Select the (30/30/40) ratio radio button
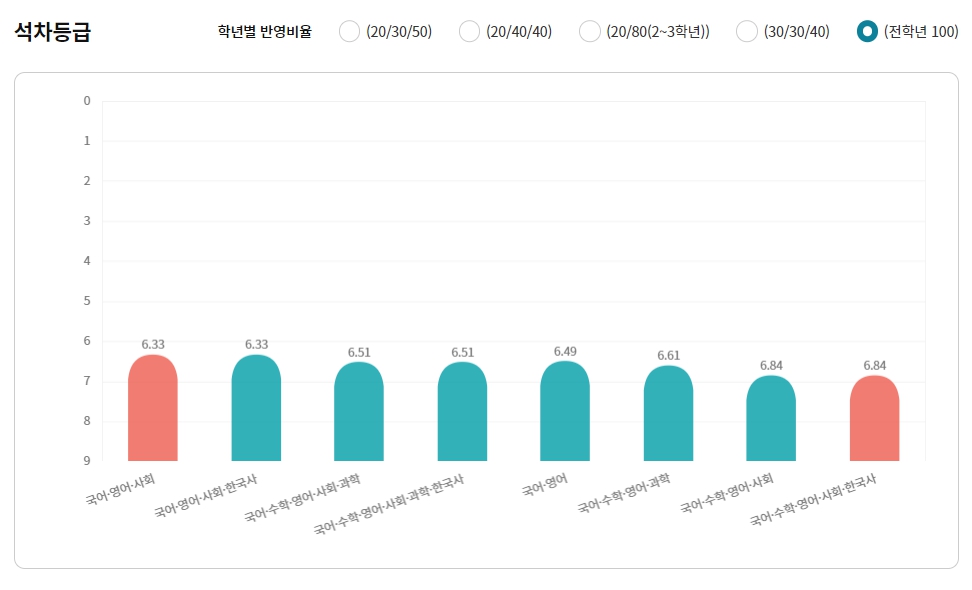This screenshot has height=590, width=972. [746, 31]
